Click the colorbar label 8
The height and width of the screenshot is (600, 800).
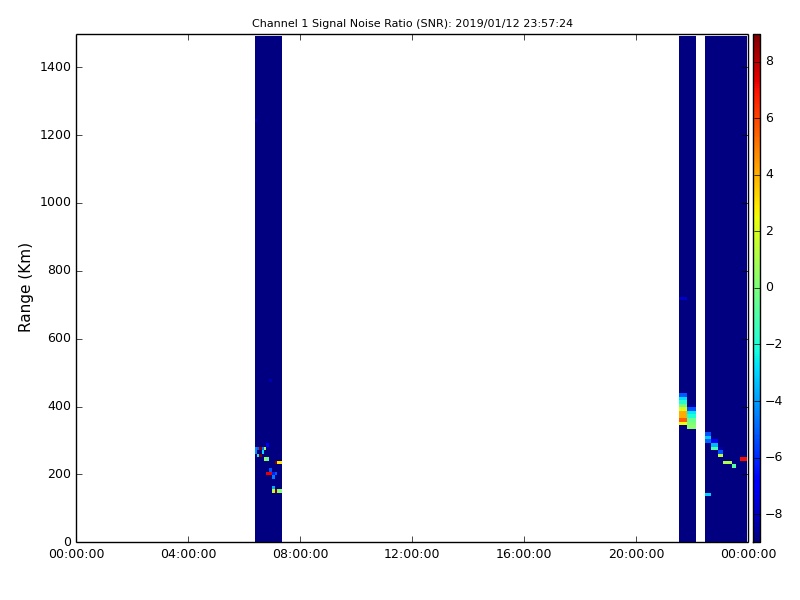pyautogui.click(x=770, y=61)
